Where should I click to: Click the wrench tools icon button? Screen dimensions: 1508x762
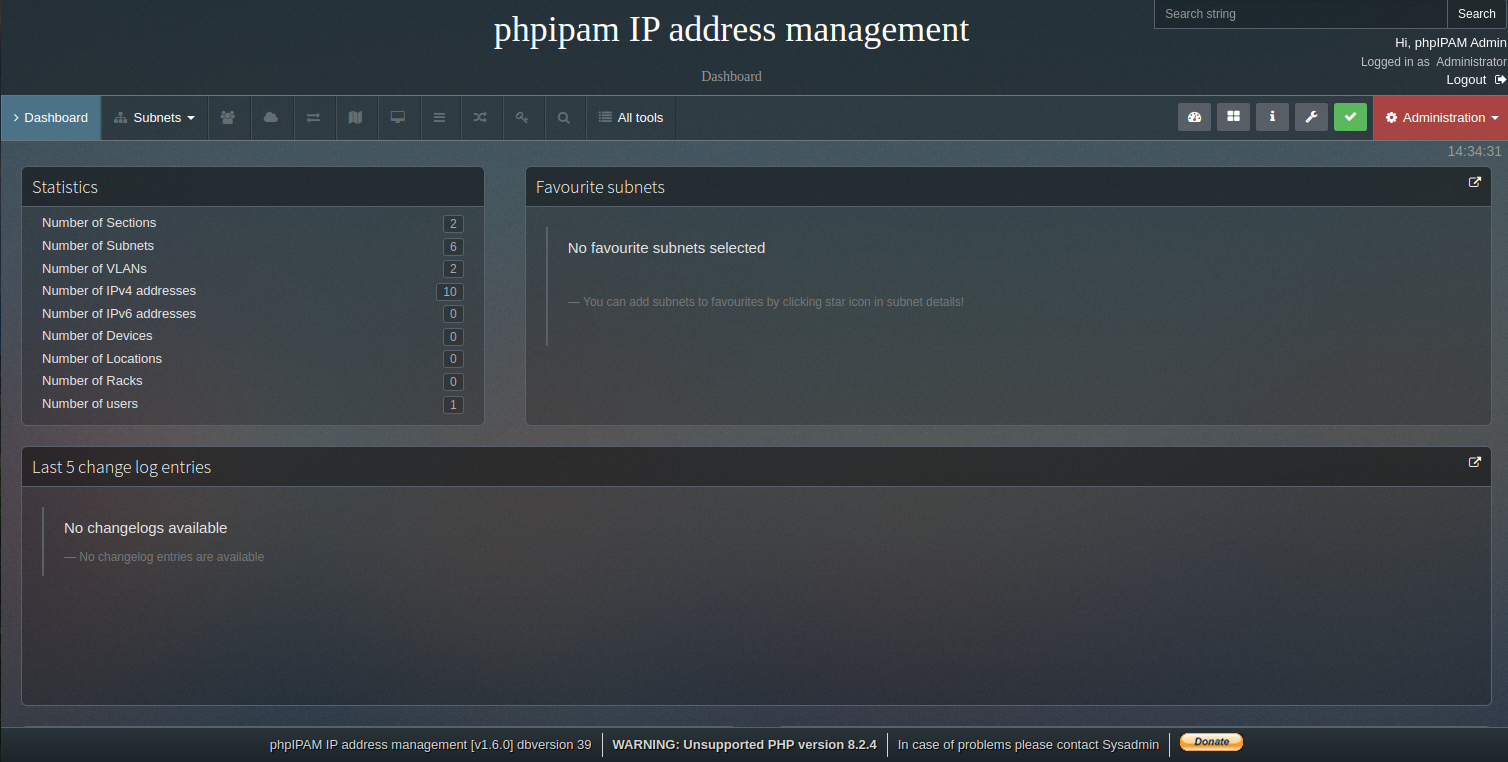coord(1311,117)
